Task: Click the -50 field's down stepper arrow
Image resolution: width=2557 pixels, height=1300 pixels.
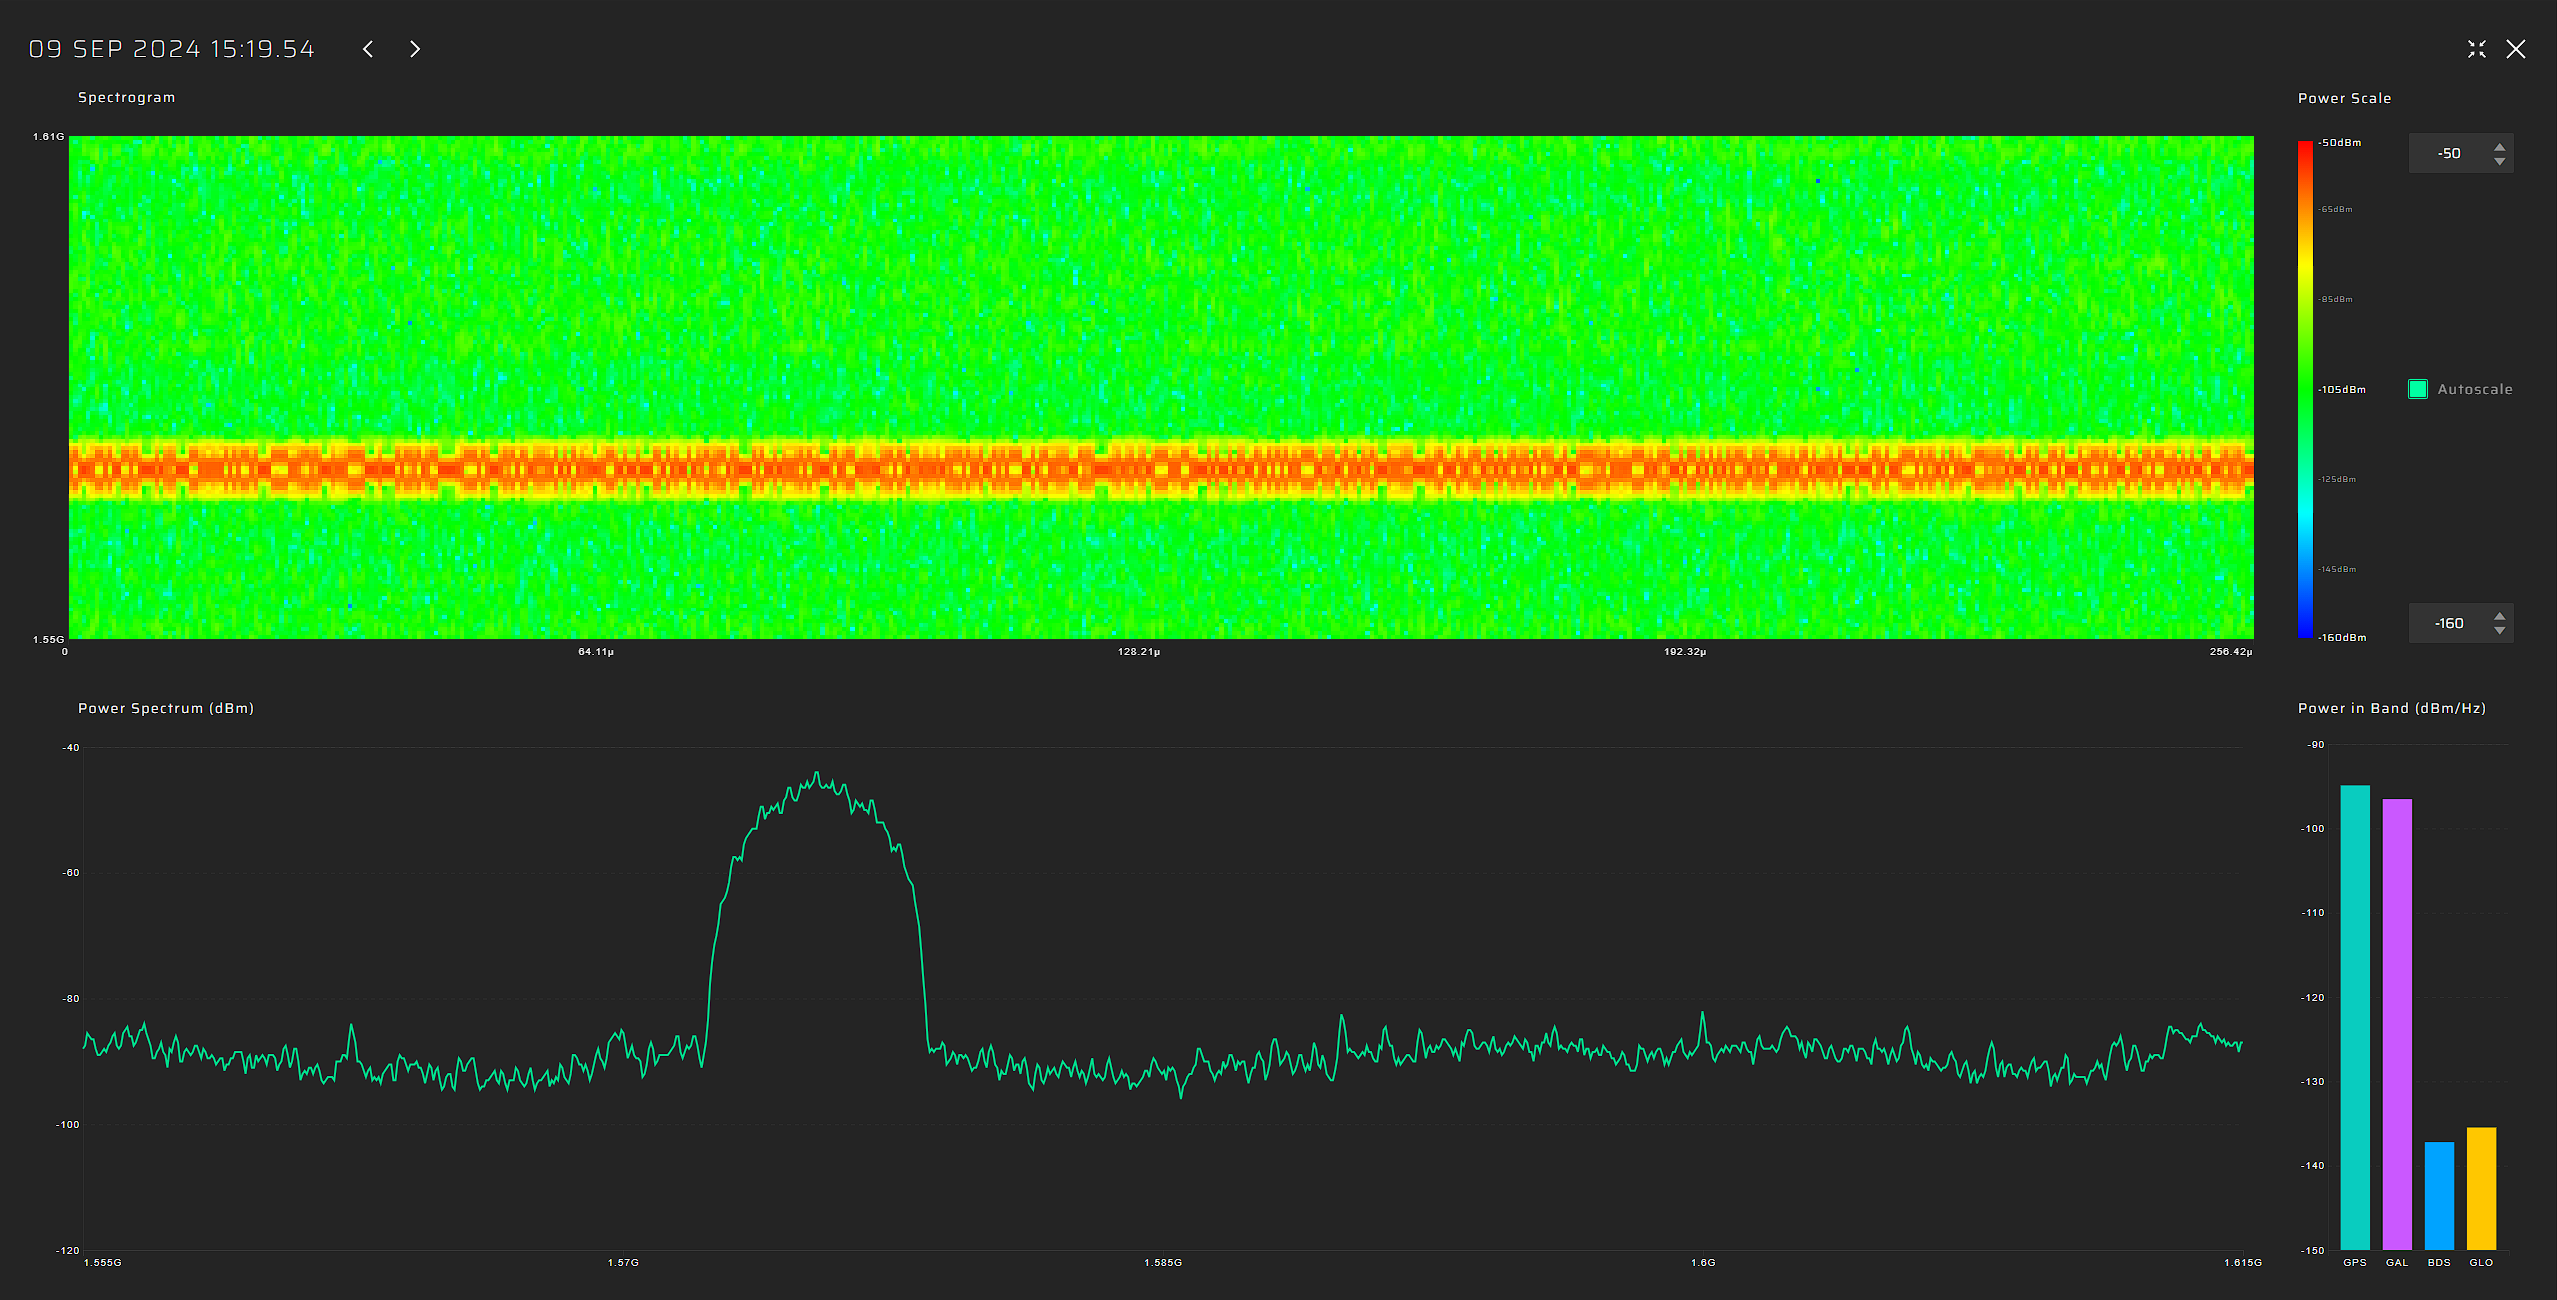Action: [2500, 159]
